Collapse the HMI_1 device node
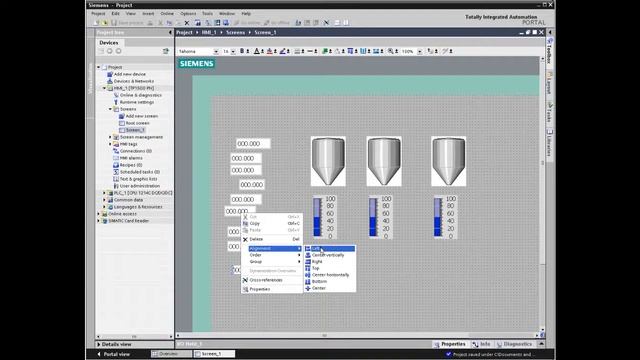The height and width of the screenshot is (360, 640). [104, 88]
